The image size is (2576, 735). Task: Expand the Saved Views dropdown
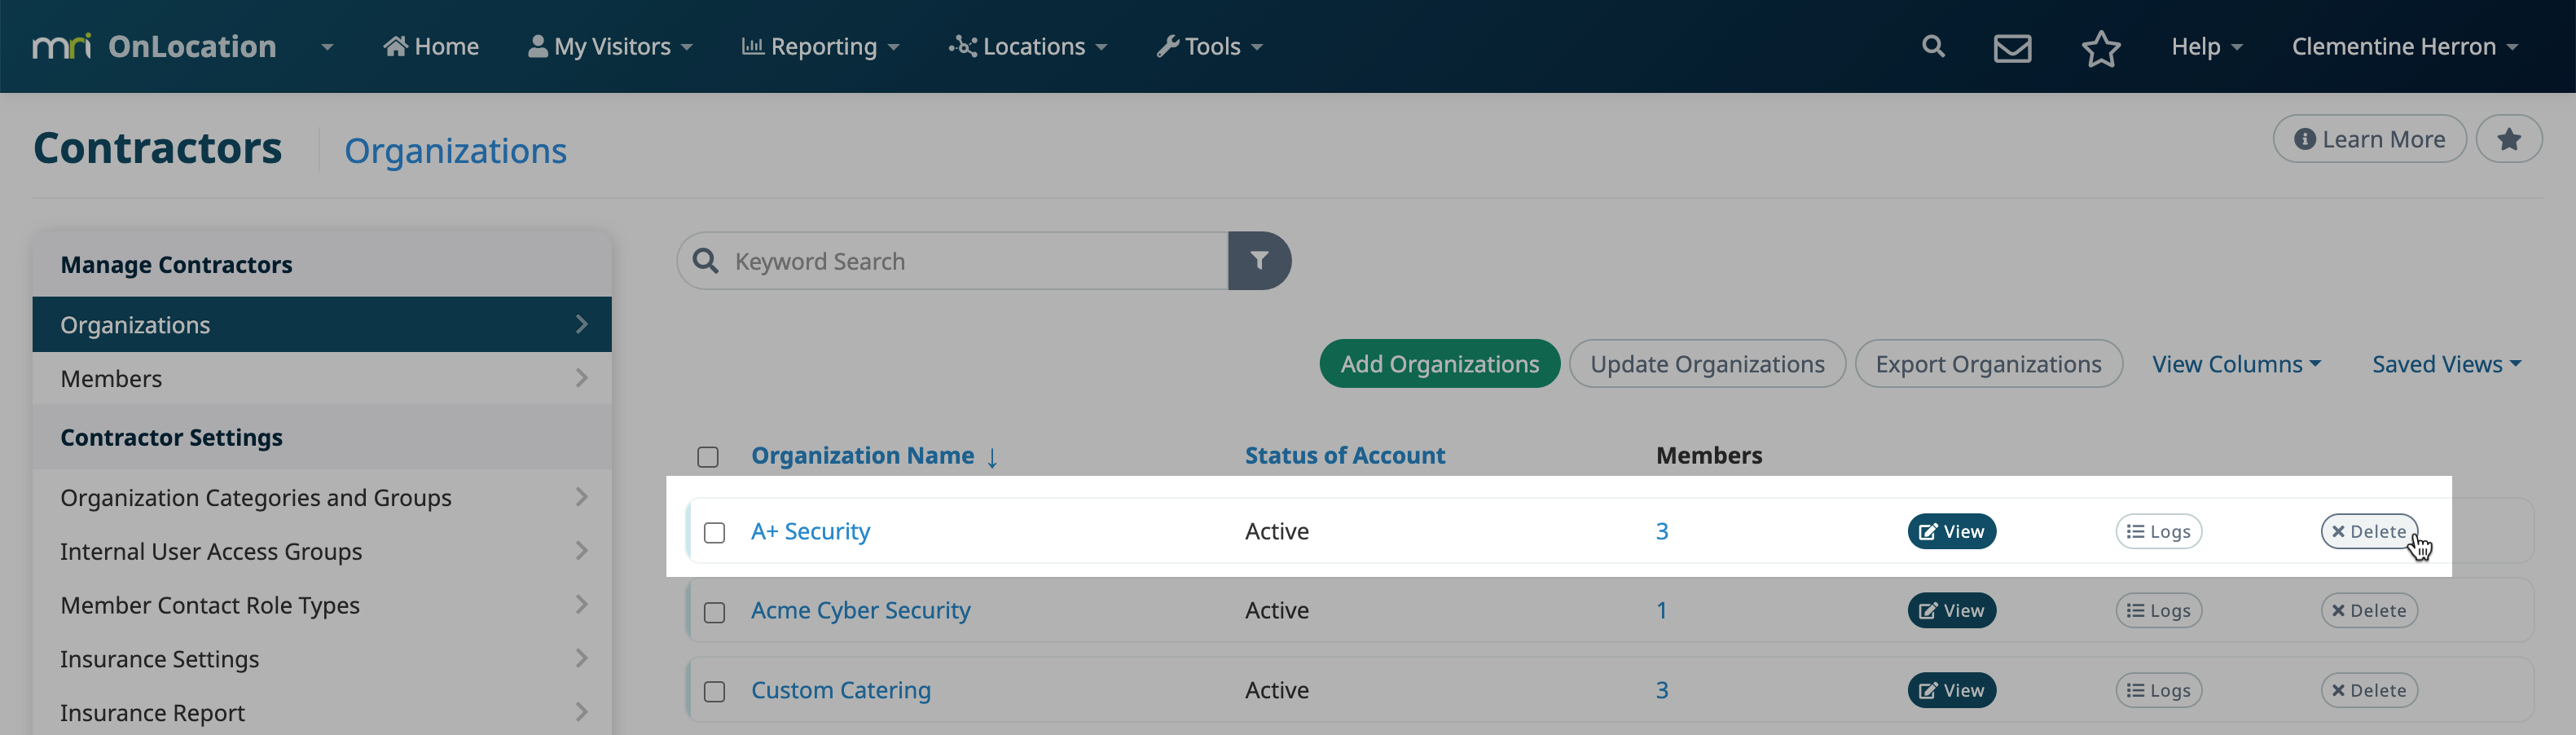pyautogui.click(x=2446, y=364)
